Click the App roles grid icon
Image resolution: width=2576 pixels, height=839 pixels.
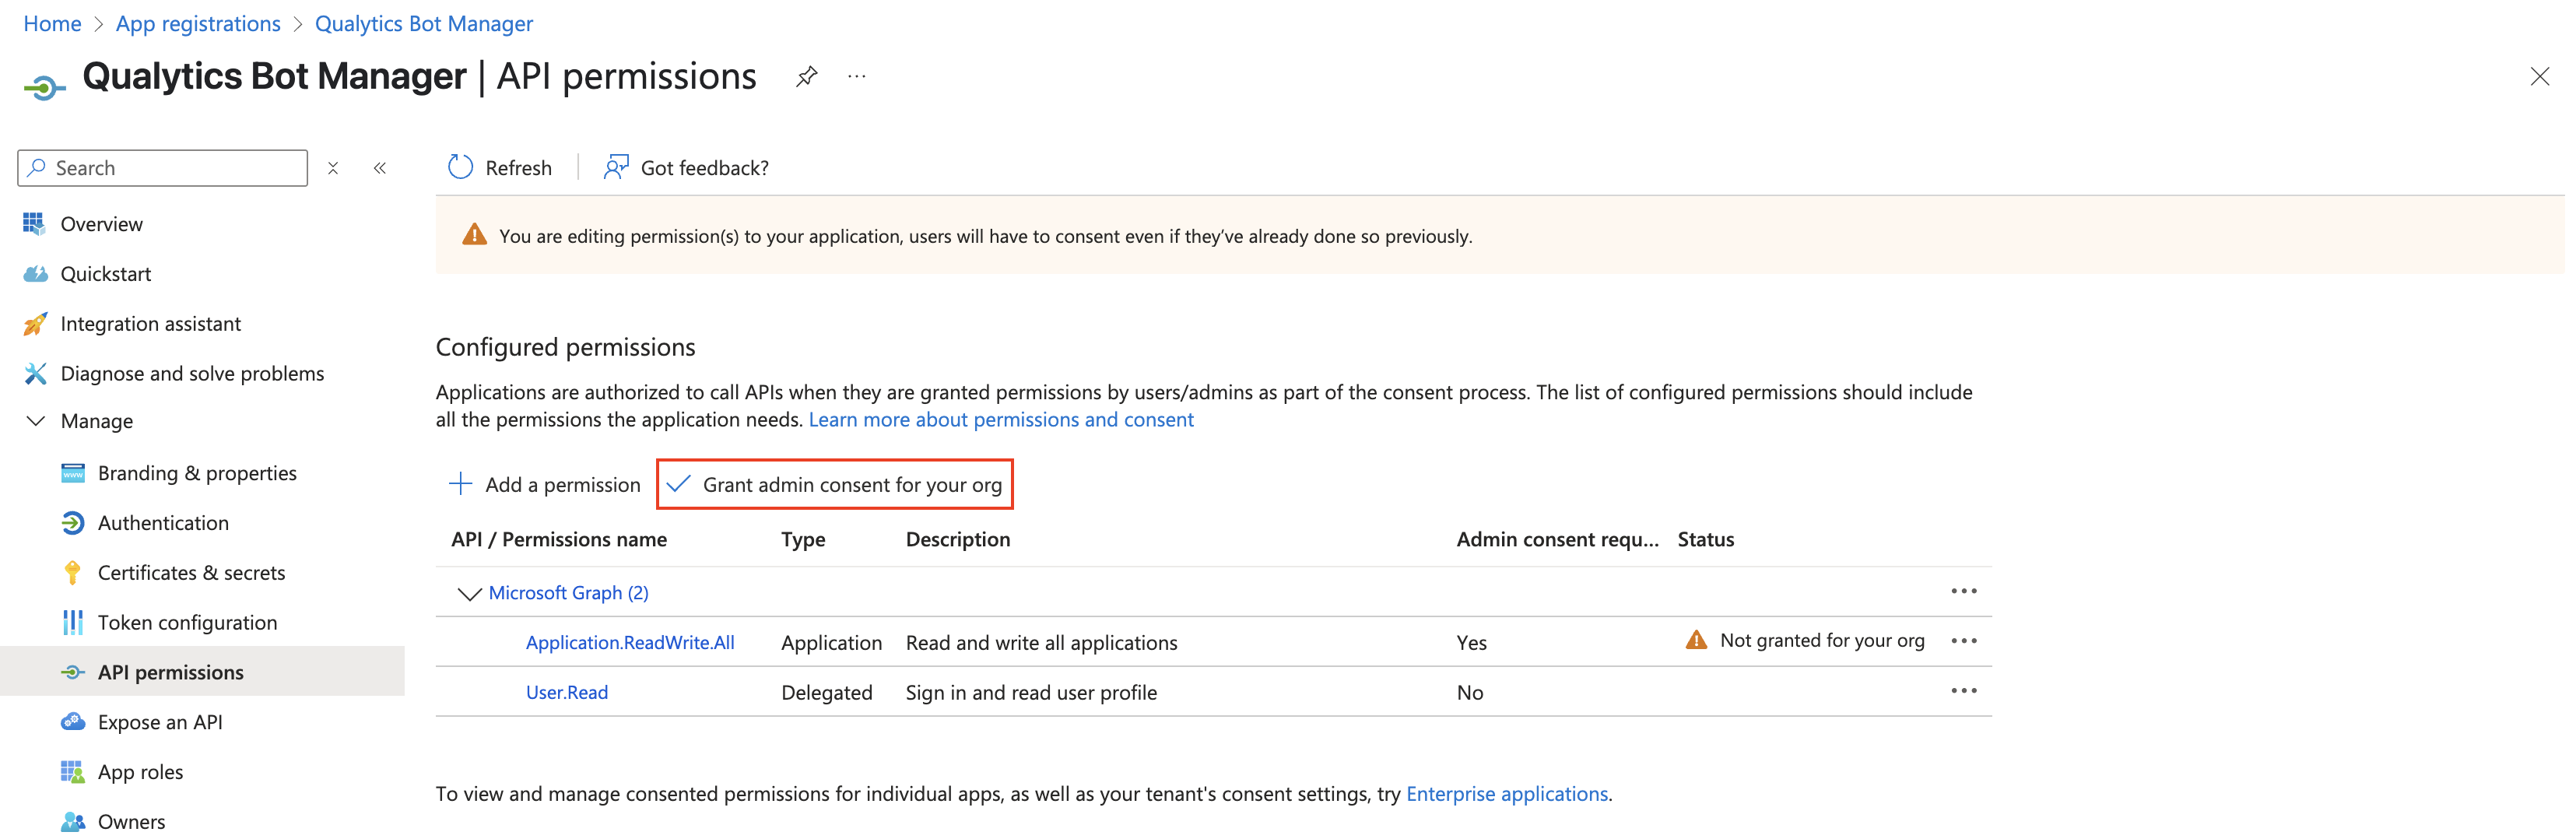coord(73,771)
